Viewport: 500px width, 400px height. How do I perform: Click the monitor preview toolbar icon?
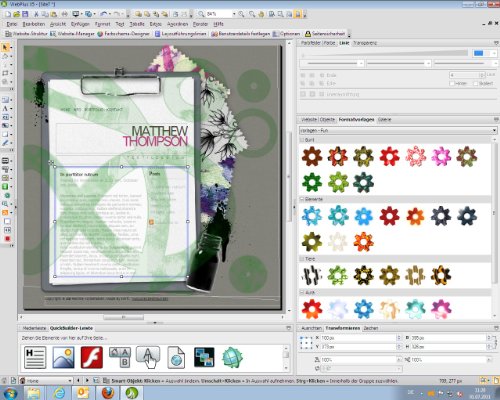click(x=76, y=14)
